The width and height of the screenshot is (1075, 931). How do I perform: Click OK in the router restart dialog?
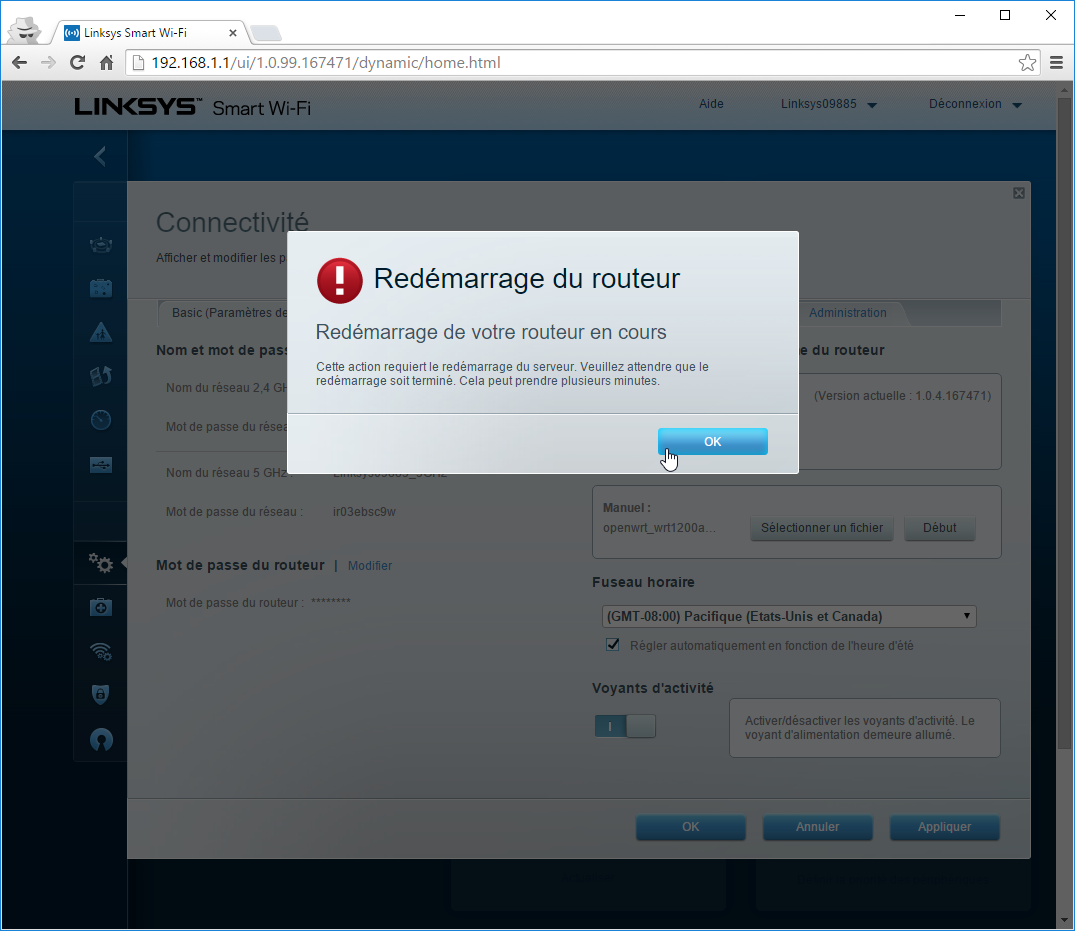tap(712, 442)
